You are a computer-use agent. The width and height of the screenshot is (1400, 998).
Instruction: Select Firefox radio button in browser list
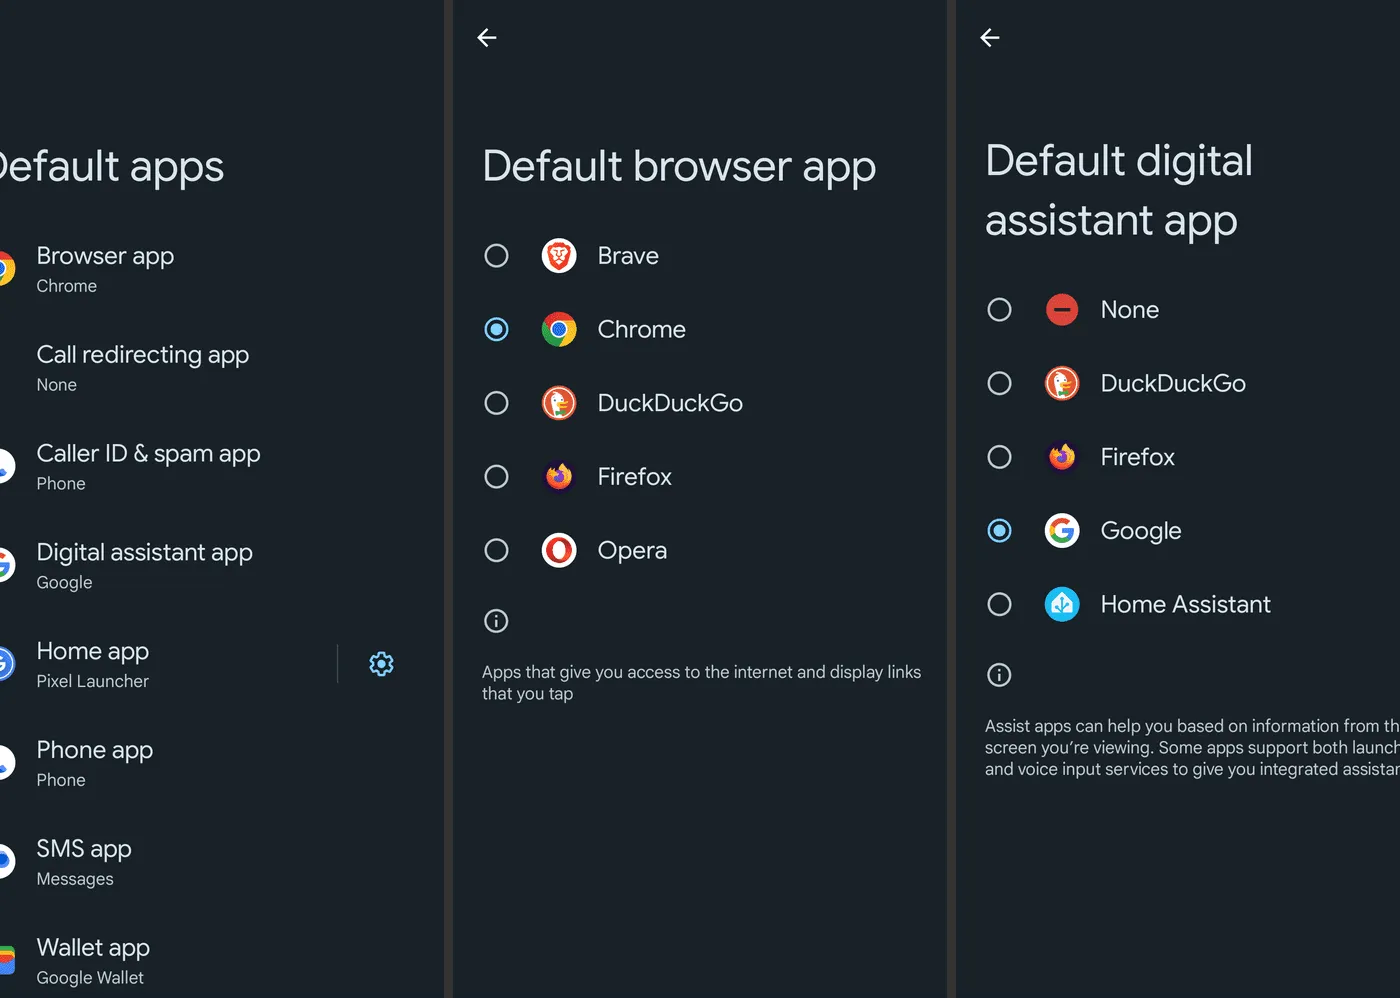pyautogui.click(x=496, y=477)
